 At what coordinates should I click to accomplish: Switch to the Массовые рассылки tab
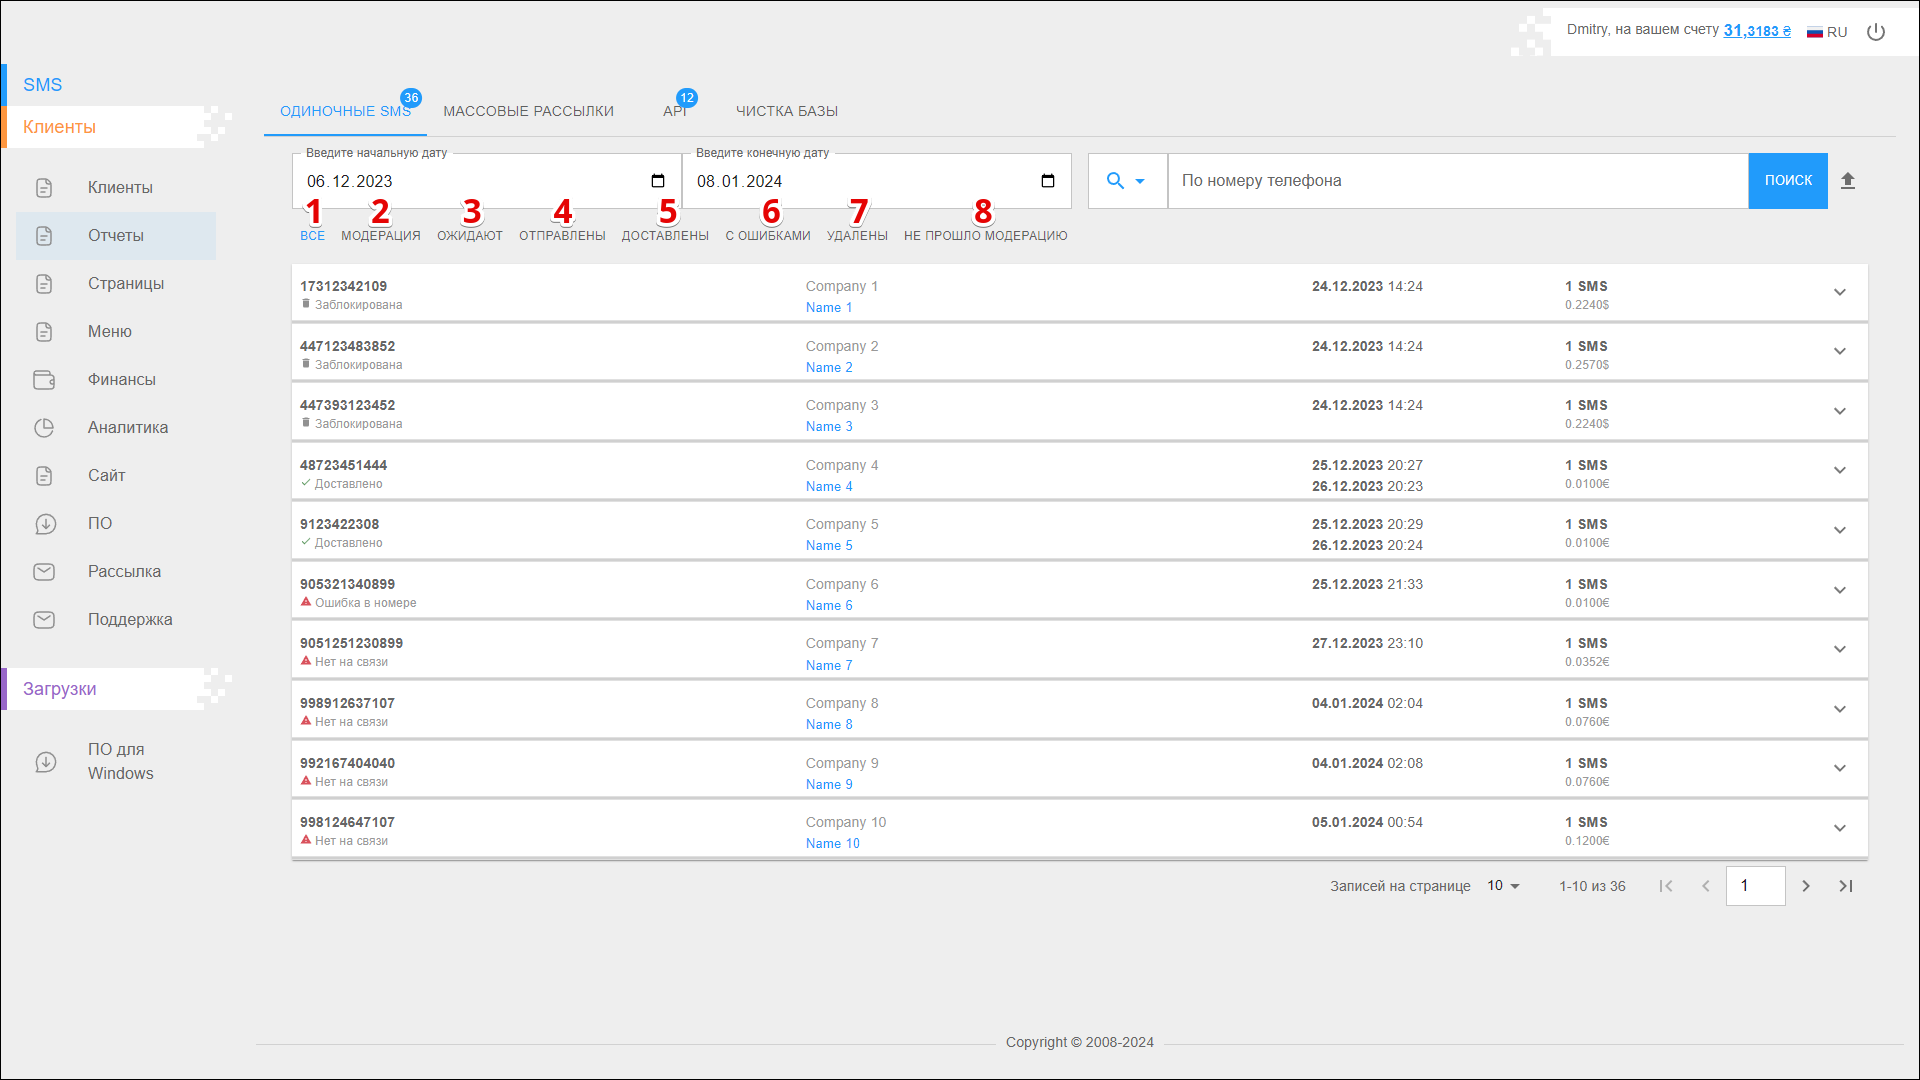(x=528, y=111)
